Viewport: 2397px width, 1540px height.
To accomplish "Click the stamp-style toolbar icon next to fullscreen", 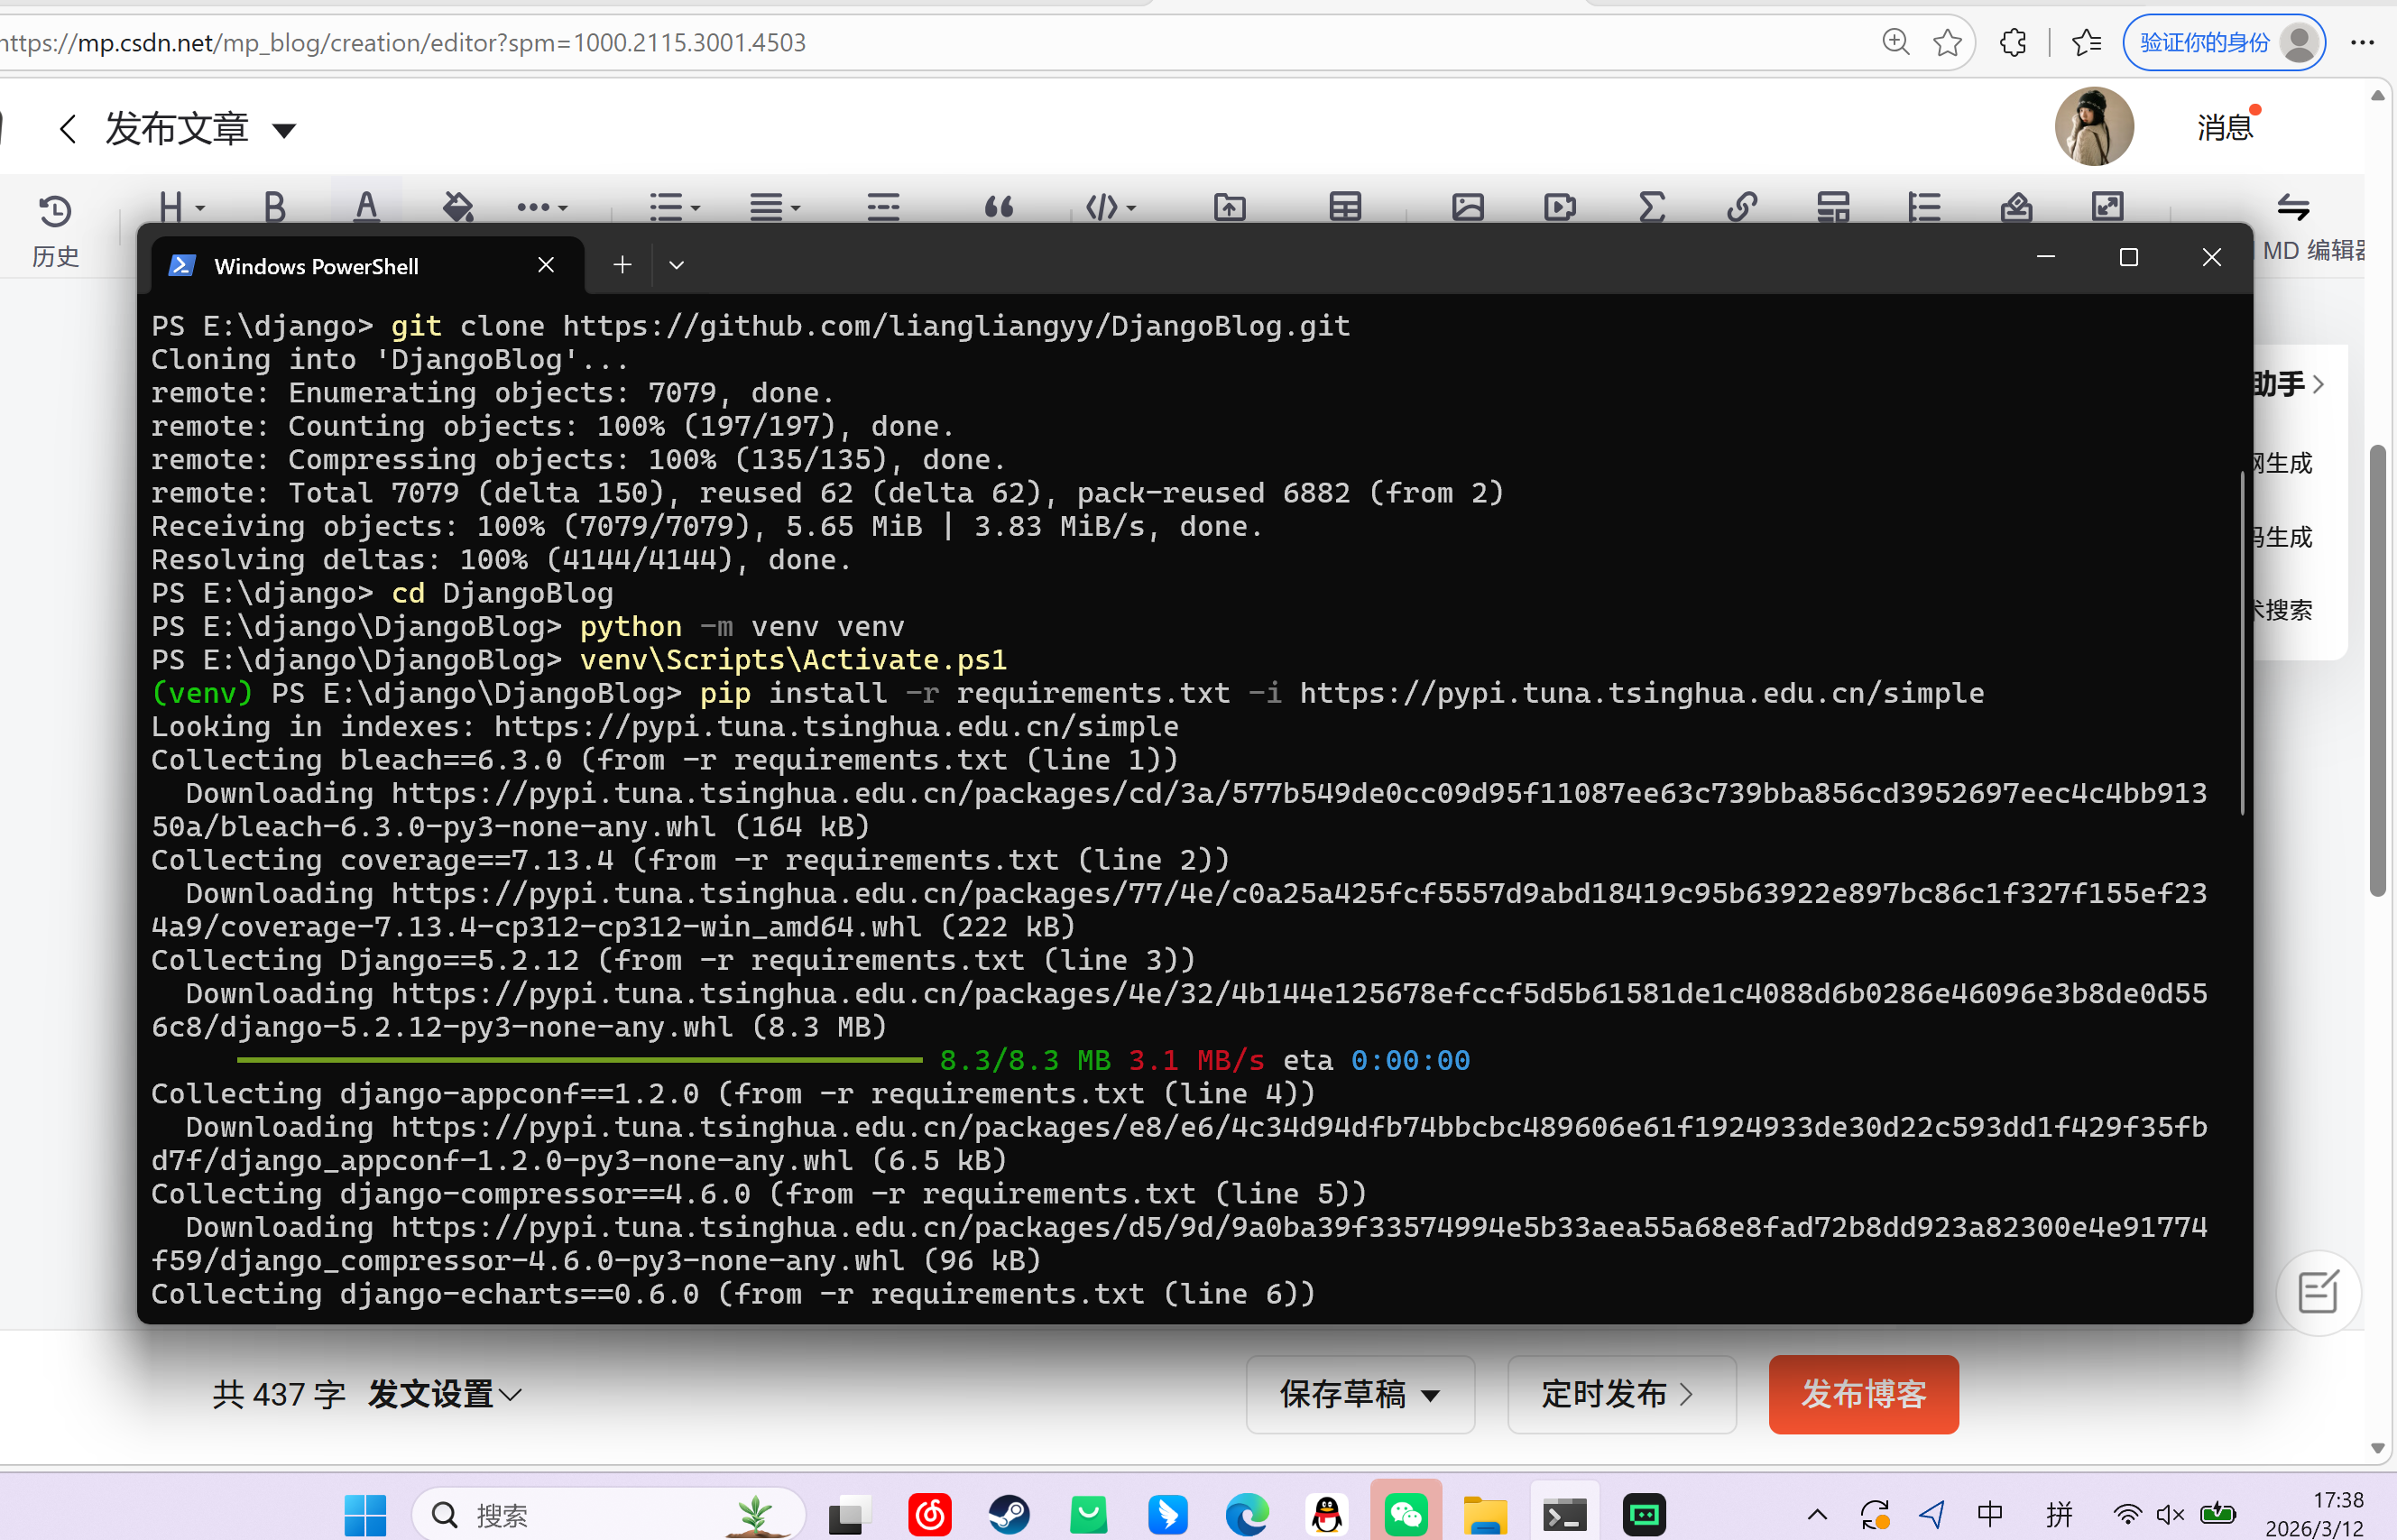I will (x=2016, y=207).
